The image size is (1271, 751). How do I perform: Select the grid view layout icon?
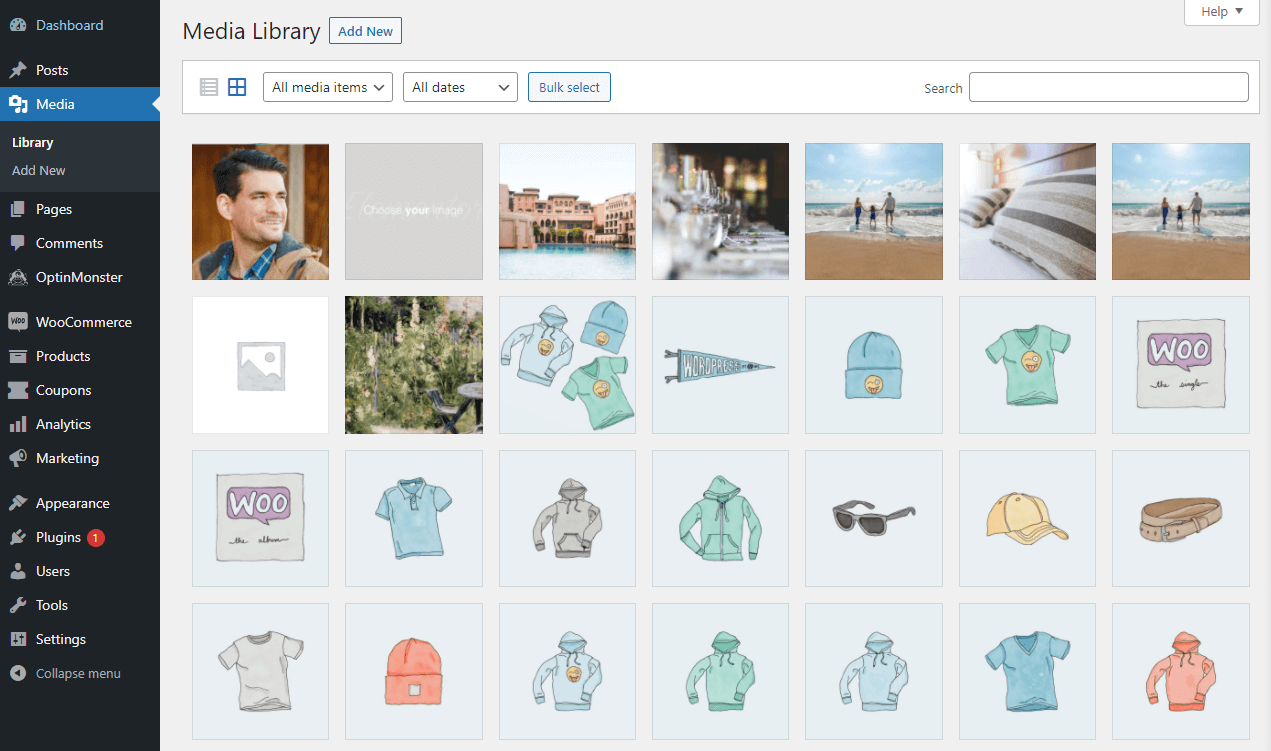coord(237,87)
